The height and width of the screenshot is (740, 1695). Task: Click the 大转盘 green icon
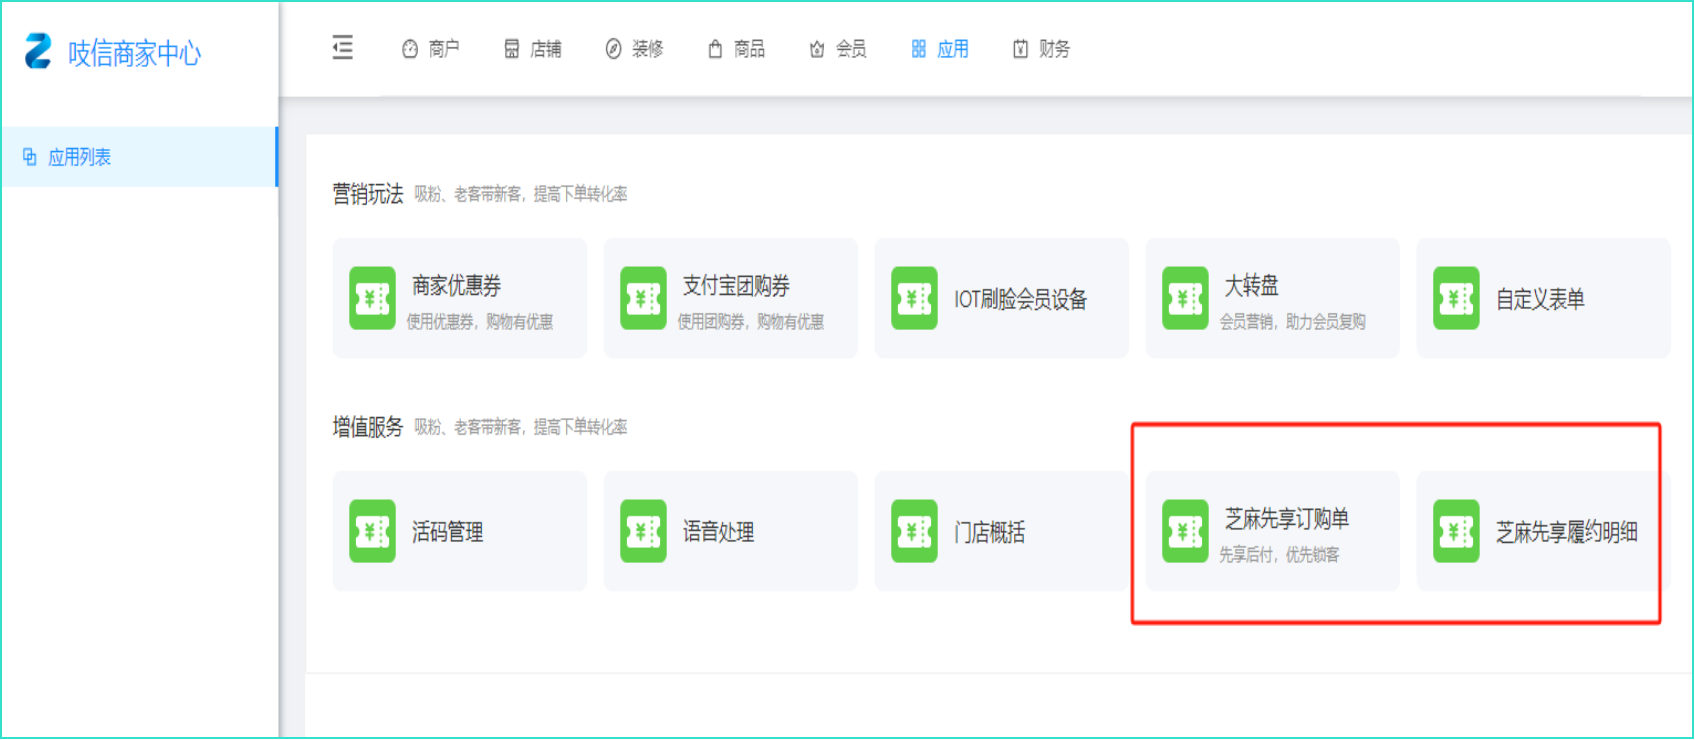point(1185,298)
